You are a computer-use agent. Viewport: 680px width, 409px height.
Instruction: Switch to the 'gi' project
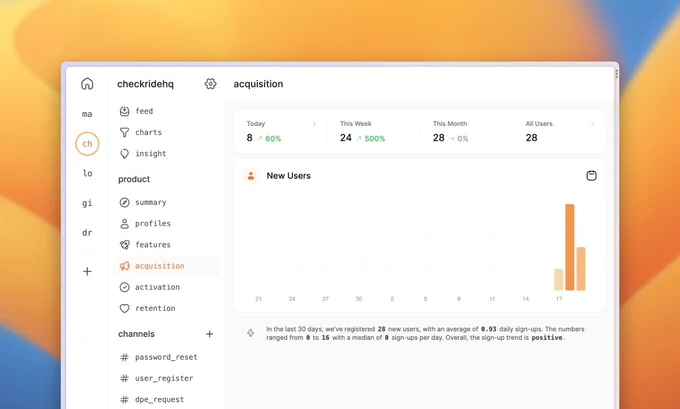[x=87, y=203]
